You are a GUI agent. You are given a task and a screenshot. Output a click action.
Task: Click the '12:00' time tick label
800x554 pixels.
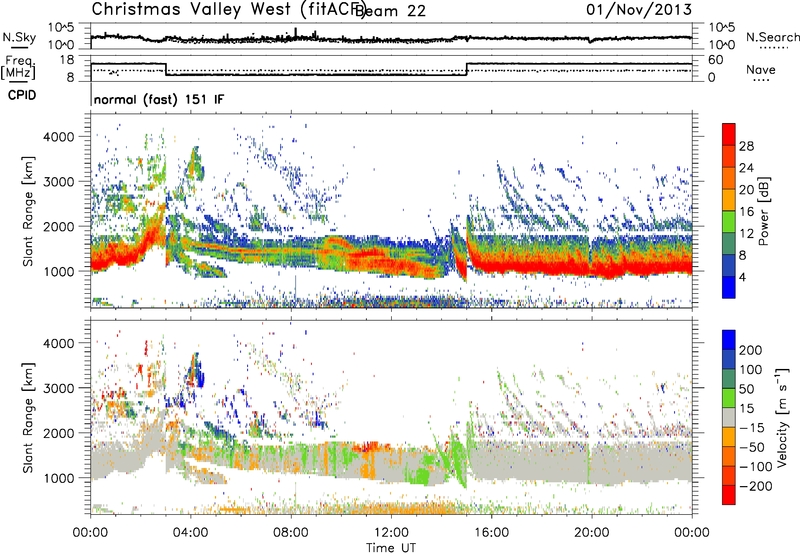click(391, 533)
